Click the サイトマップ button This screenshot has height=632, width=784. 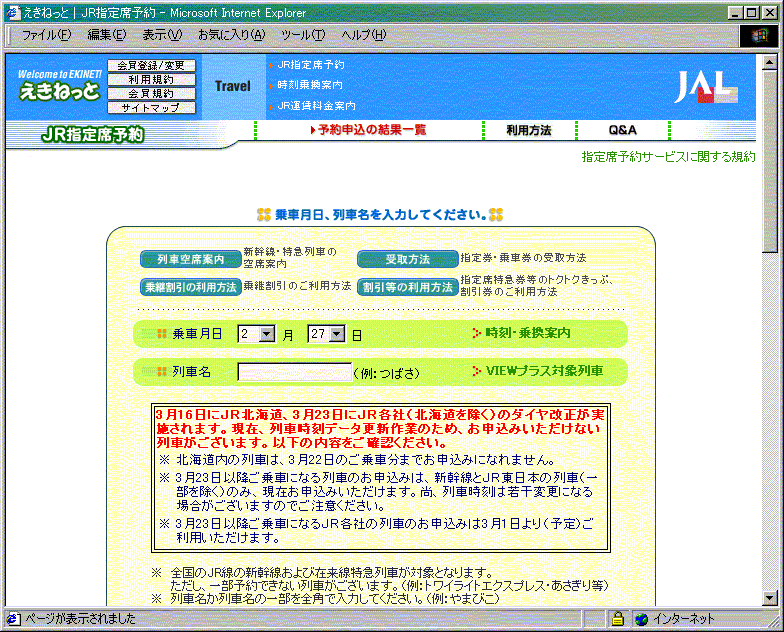pos(152,108)
